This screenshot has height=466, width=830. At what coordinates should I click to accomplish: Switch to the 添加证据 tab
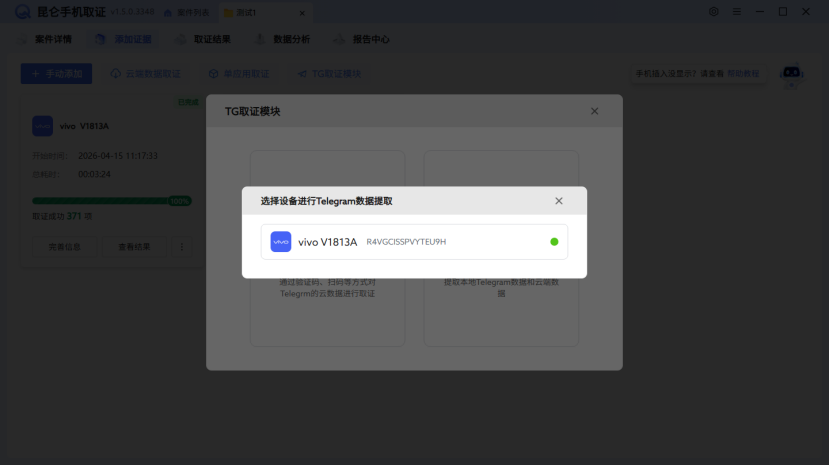pyautogui.click(x=123, y=39)
